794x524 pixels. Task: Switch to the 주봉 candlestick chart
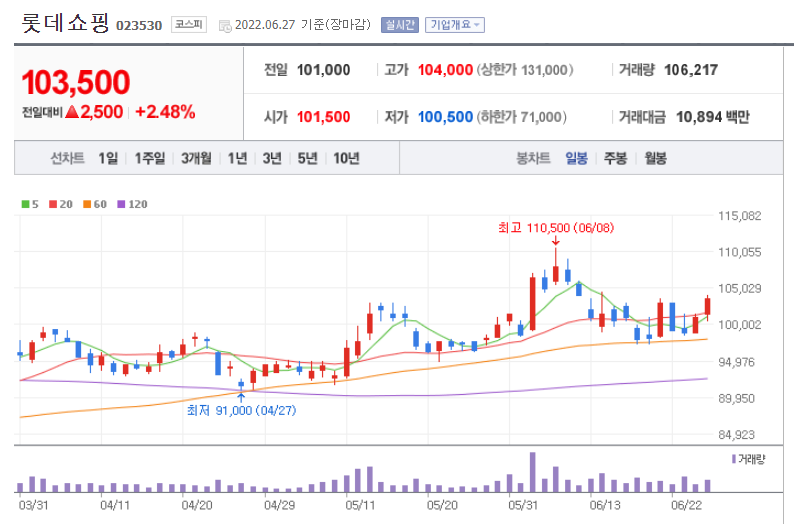[x=615, y=158]
